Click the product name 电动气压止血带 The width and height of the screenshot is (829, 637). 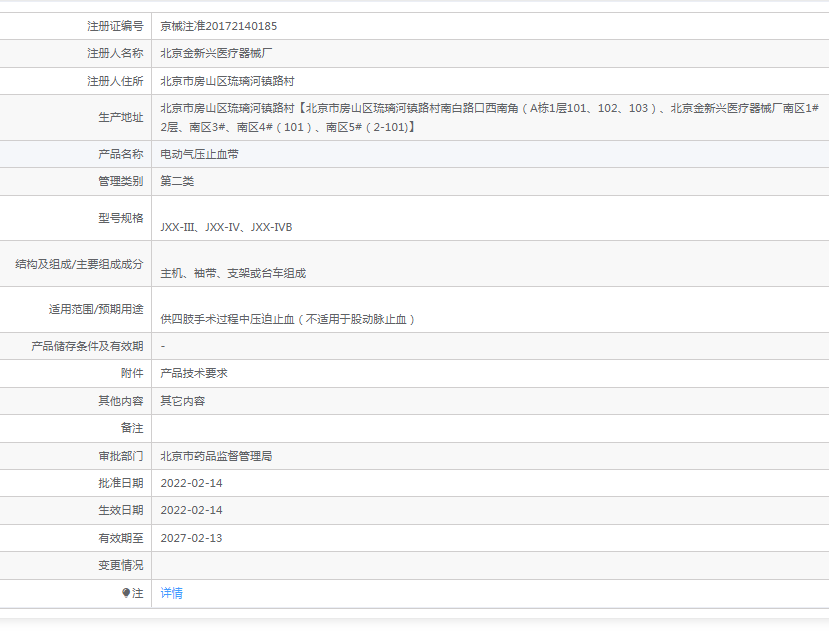pos(199,154)
